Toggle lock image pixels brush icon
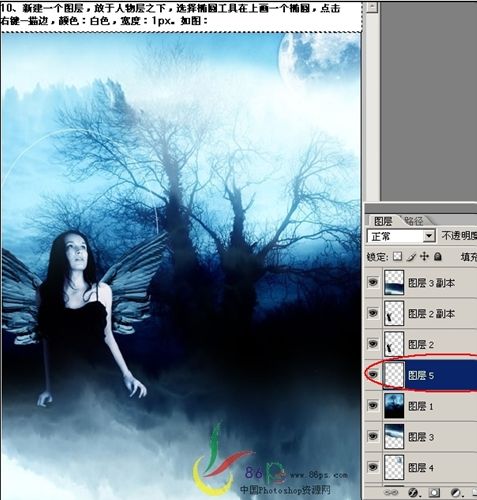Viewport: 477px width, 500px height. (412, 256)
